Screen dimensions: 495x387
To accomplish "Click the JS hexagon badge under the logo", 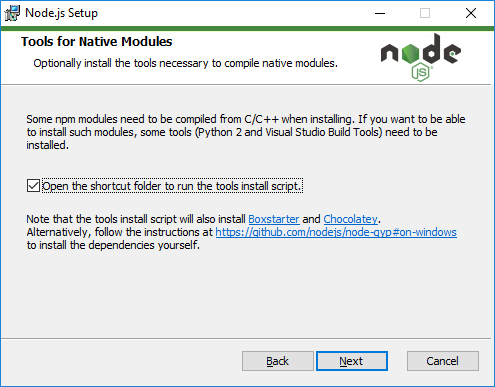I will click(x=421, y=72).
